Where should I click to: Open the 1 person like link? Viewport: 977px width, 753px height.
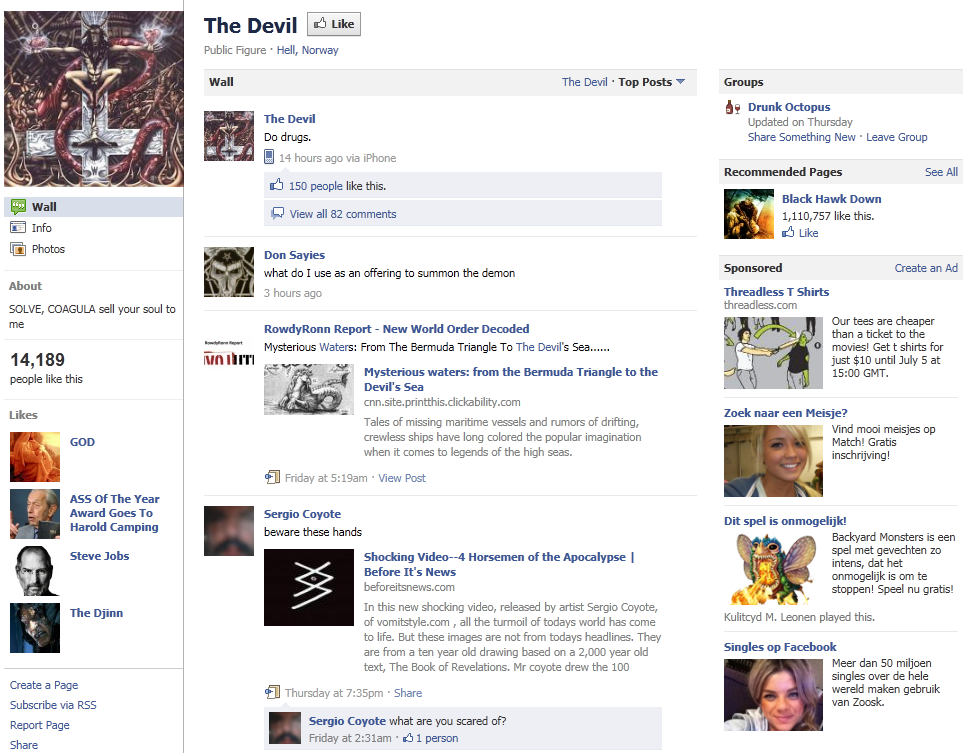click(x=437, y=738)
